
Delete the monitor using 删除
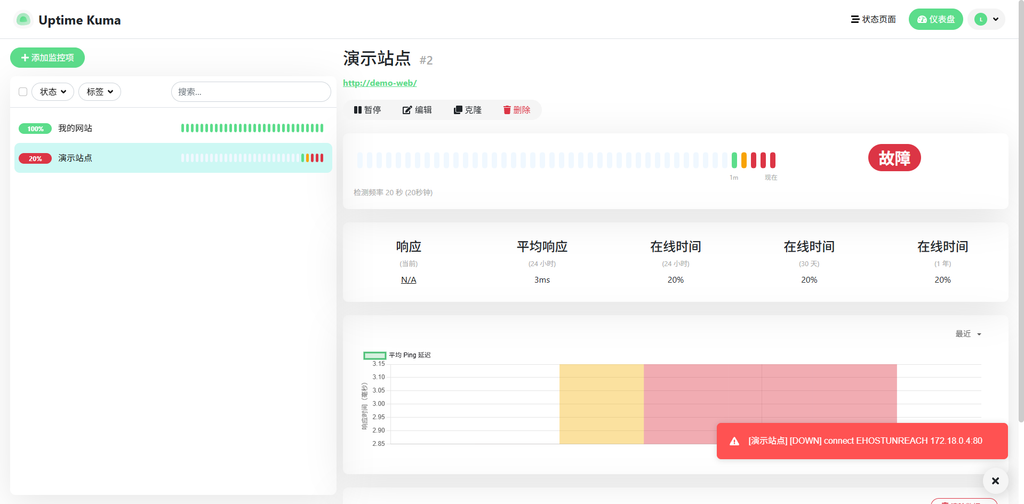pyautogui.click(x=517, y=110)
